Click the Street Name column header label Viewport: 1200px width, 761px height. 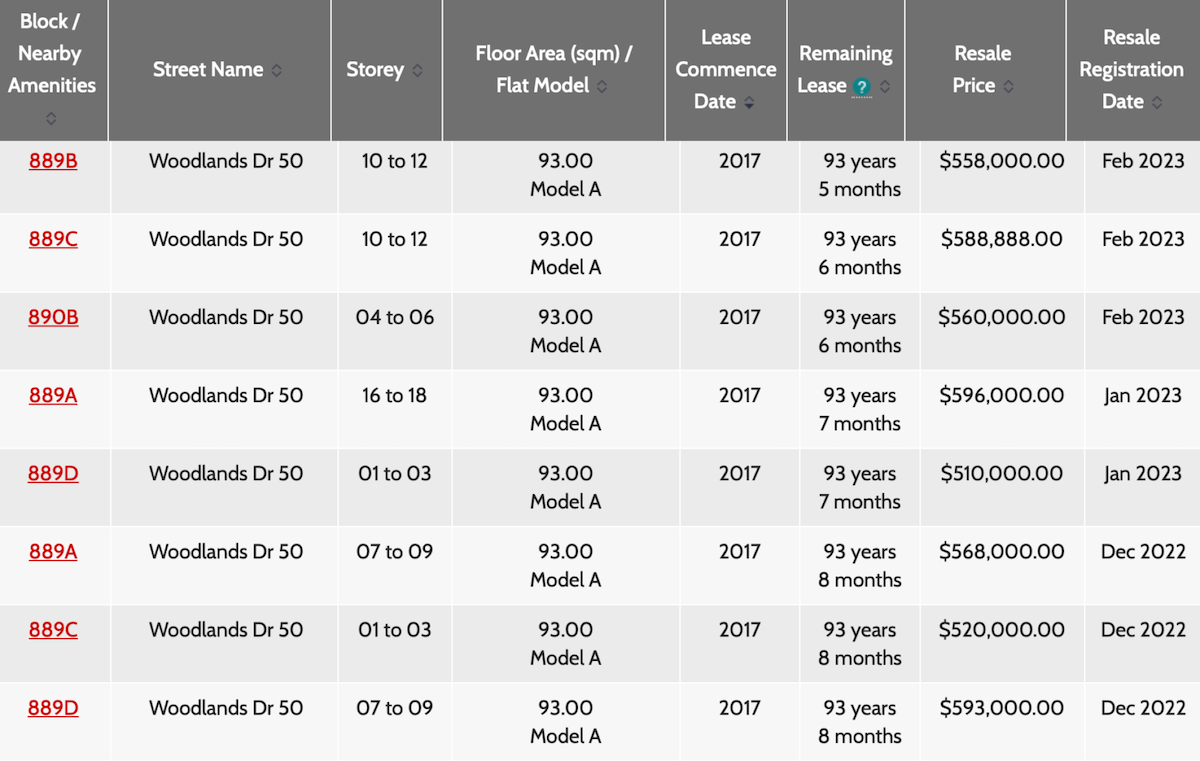tap(208, 70)
